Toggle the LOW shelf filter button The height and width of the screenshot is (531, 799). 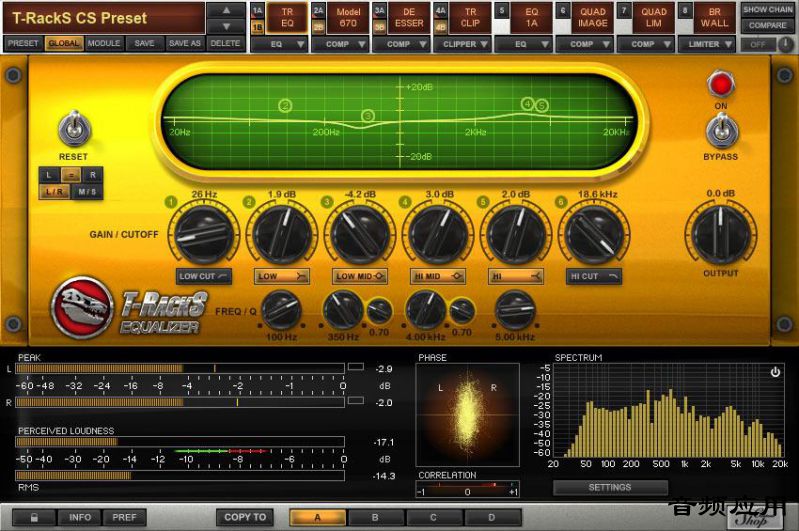point(282,276)
